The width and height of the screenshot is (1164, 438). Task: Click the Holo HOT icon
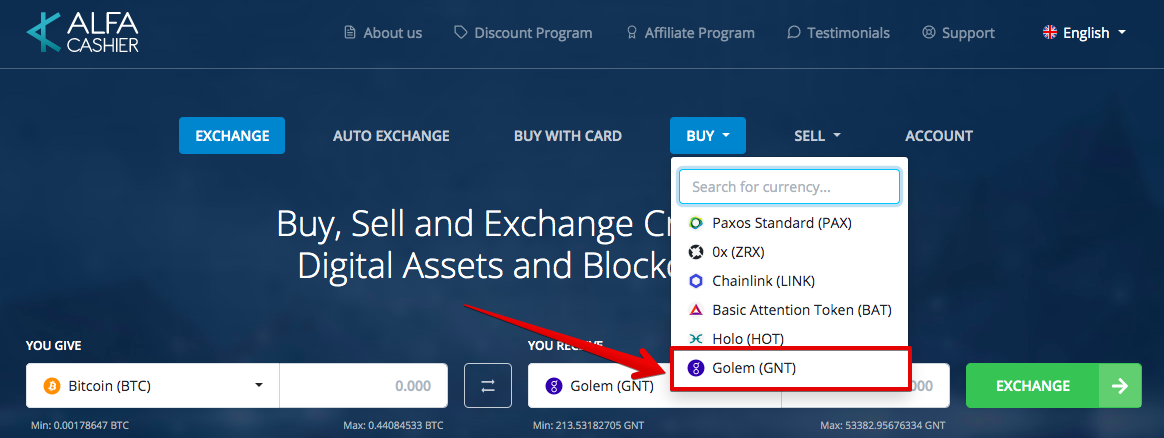696,339
